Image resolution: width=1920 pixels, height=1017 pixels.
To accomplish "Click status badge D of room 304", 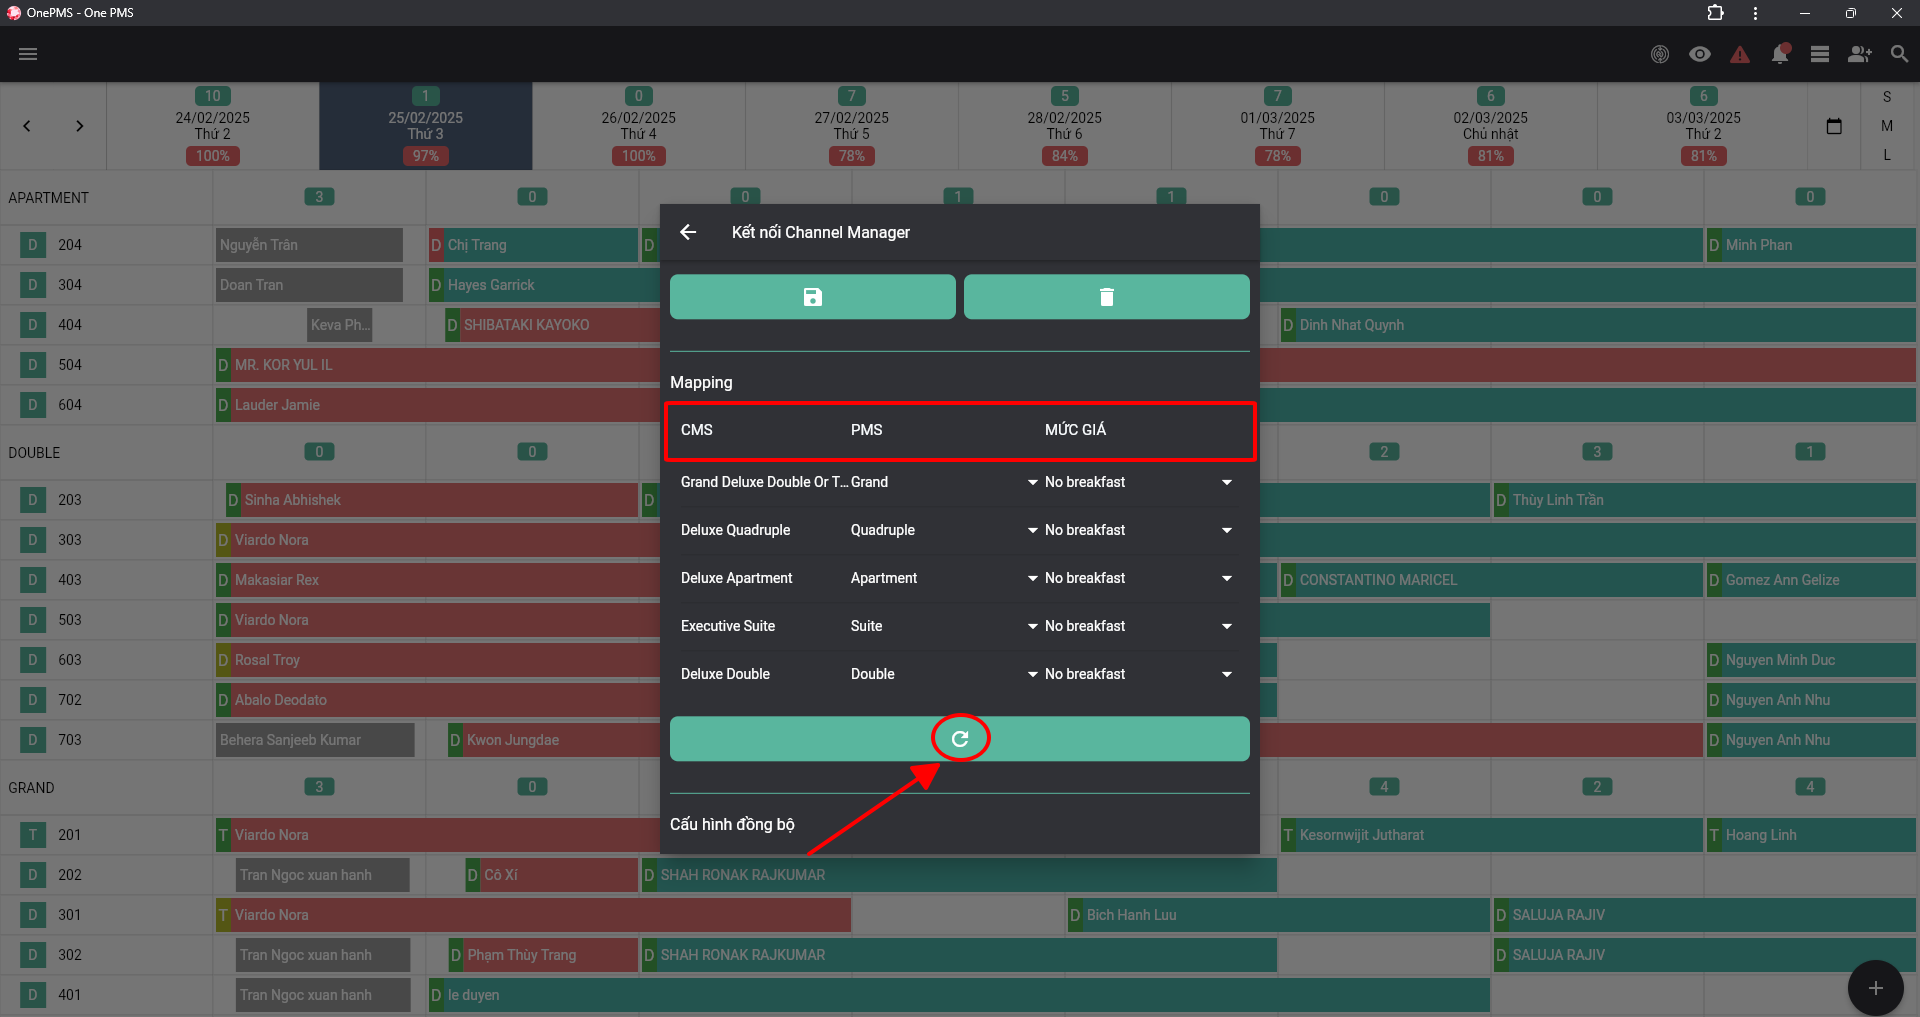I will click(33, 285).
